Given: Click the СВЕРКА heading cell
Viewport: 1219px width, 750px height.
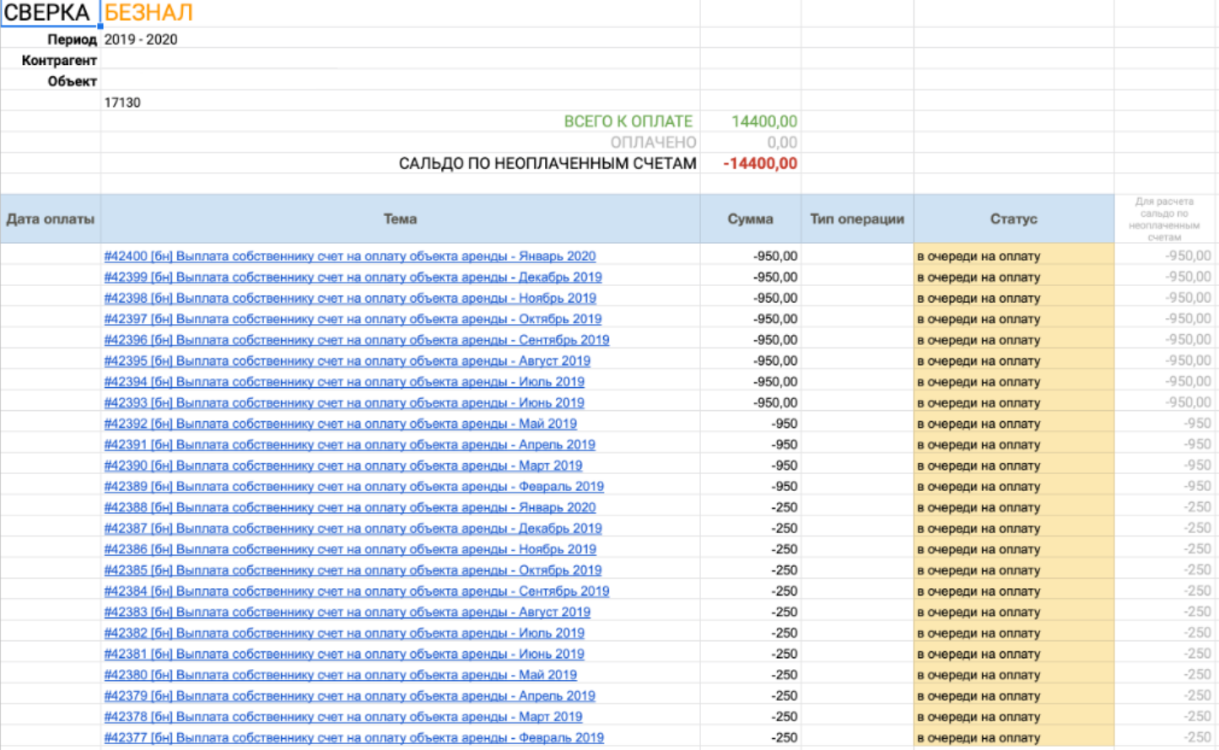Looking at the screenshot, I should tap(48, 14).
